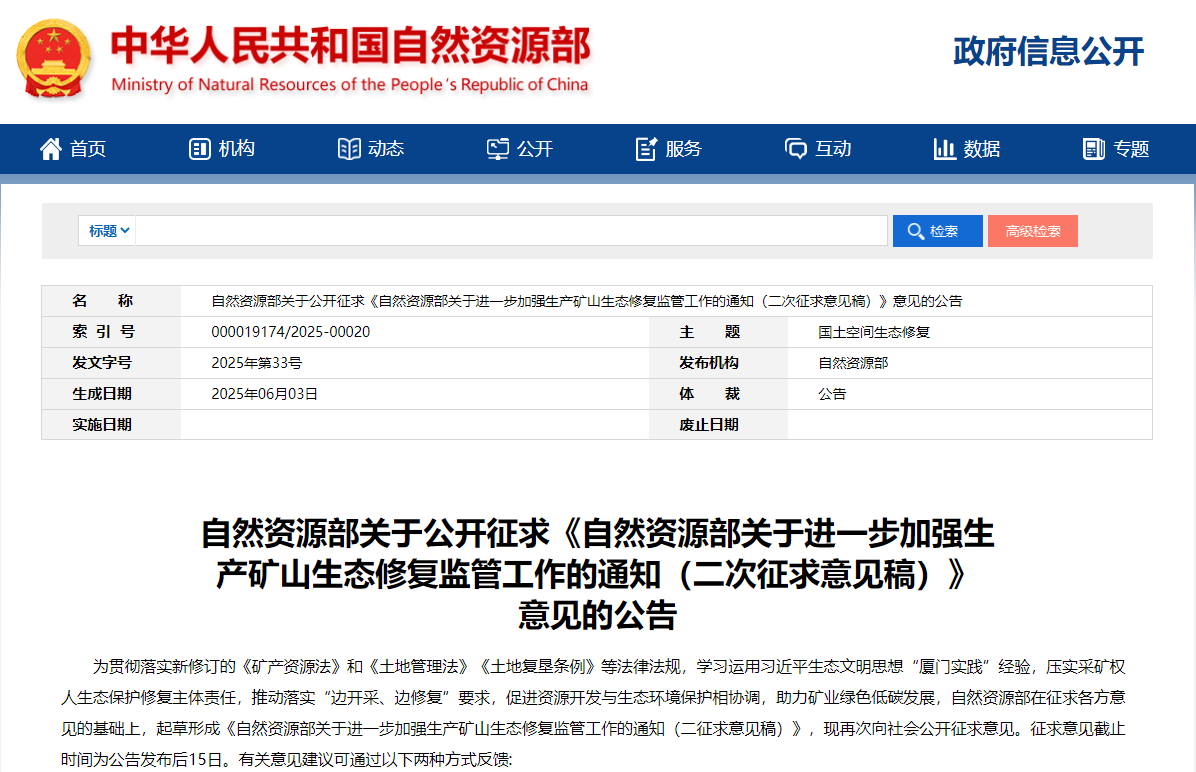Click the 机构 institution icon
The height and width of the screenshot is (772, 1196).
click(199, 149)
